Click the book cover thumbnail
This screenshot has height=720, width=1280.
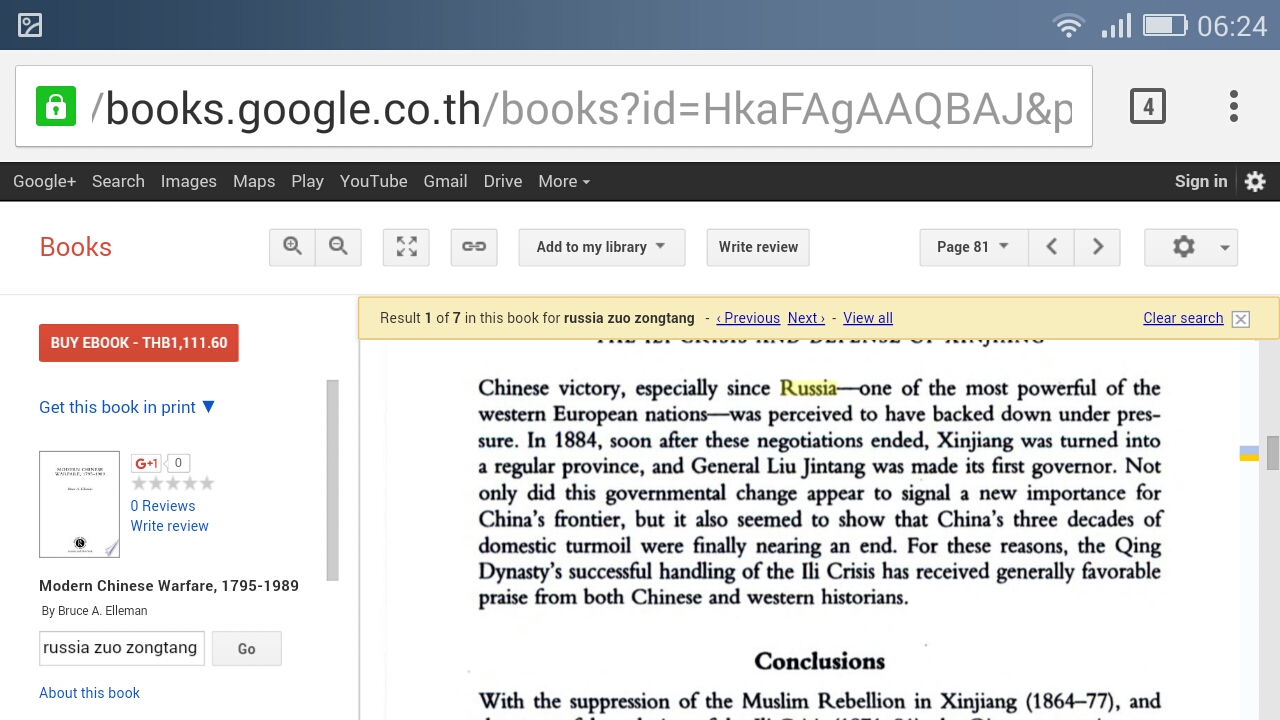coord(79,504)
